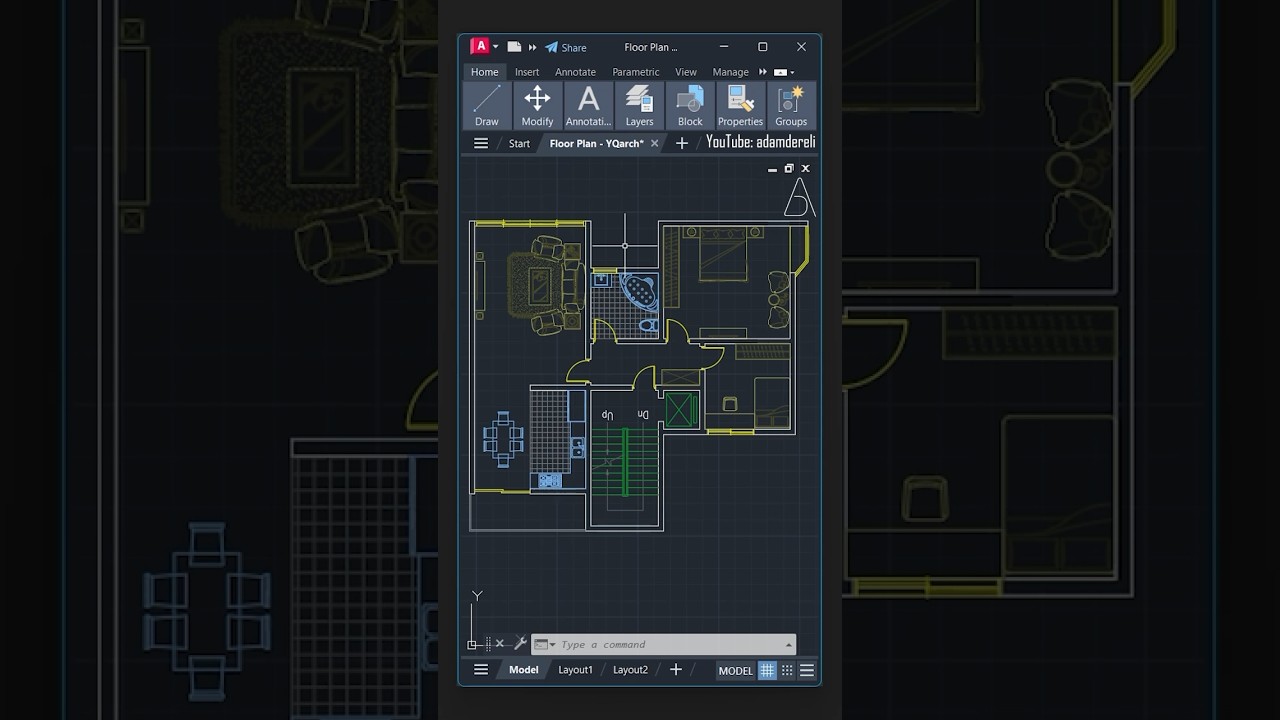This screenshot has height=720, width=1280.
Task: Click the Share button
Action: click(566, 47)
